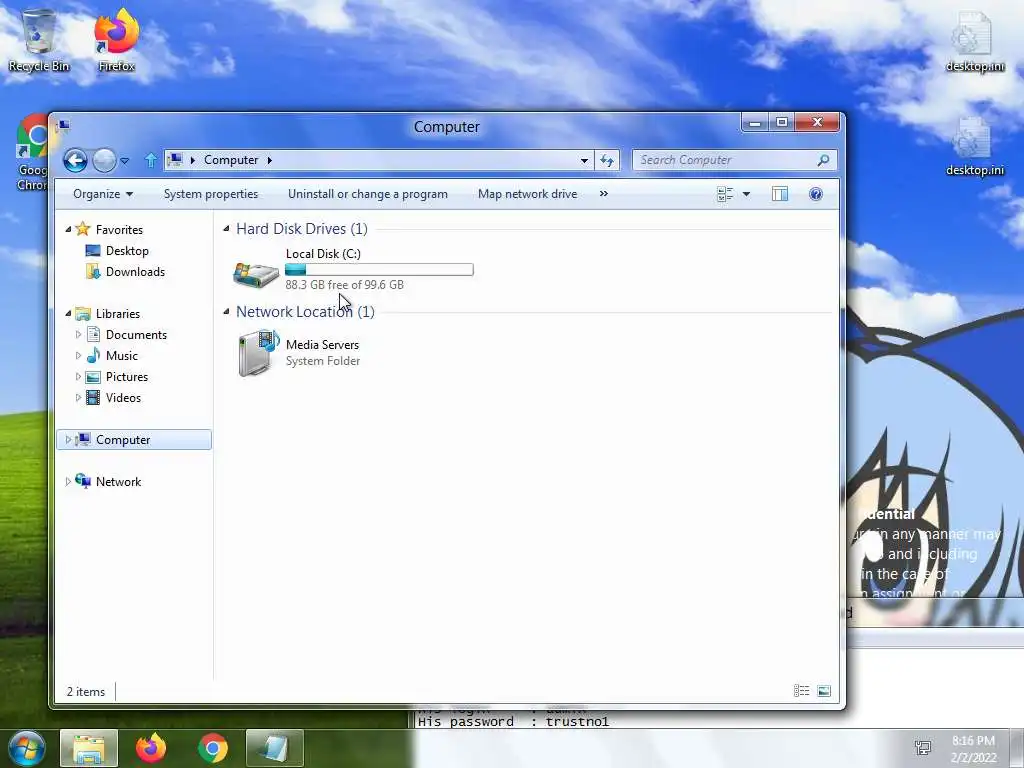
Task: Focus the Search Computer field
Action: 734,160
